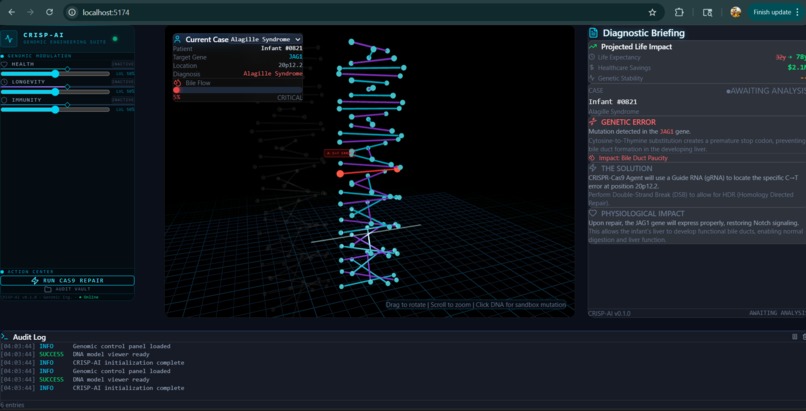
Task: Click the Audit Log terminal icon
Action: click(5, 337)
